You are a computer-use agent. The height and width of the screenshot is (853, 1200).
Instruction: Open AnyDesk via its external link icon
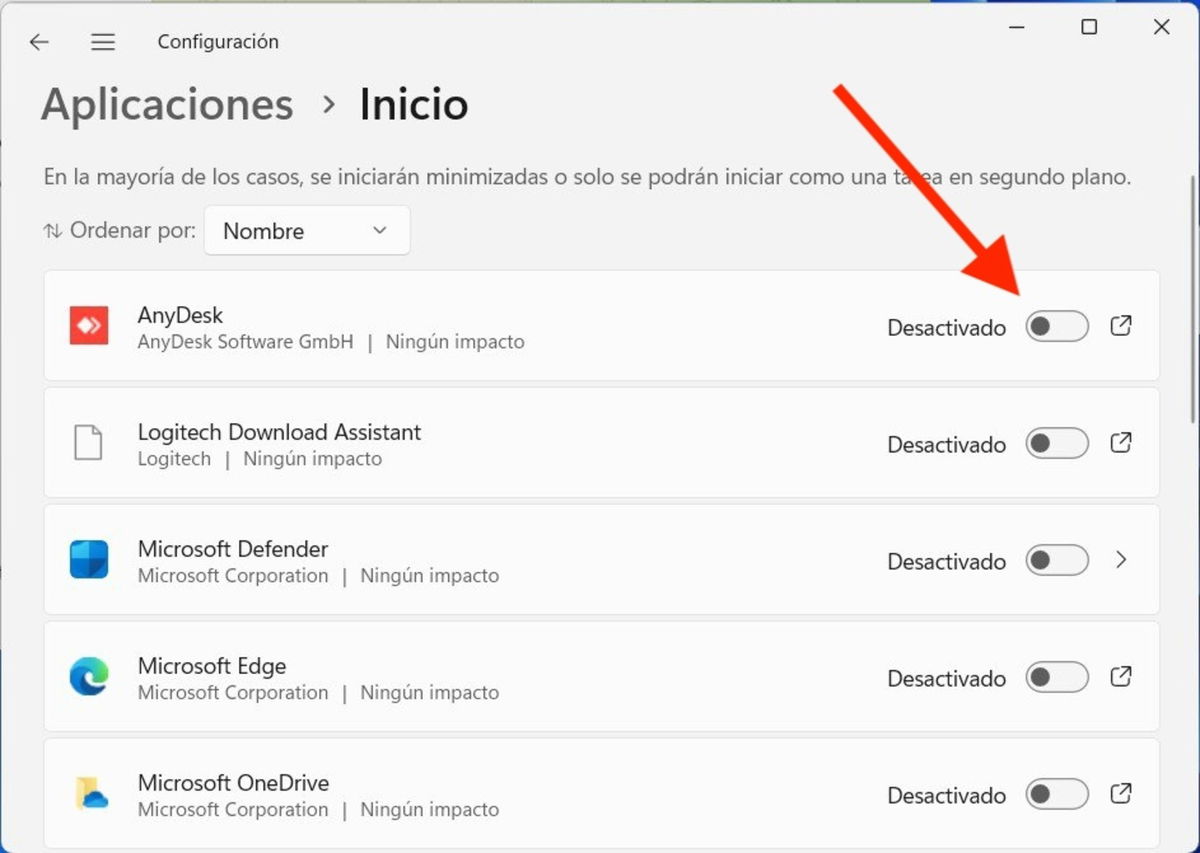tap(1121, 325)
